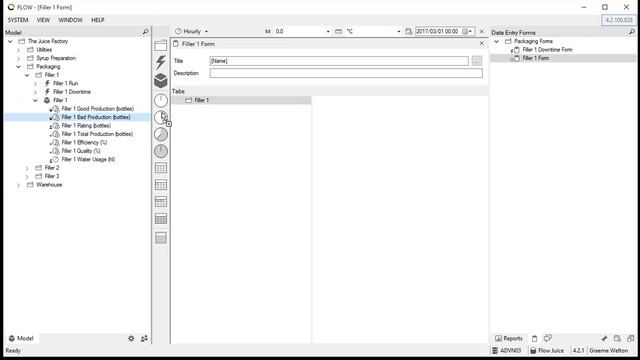The width and height of the screenshot is (640, 360).
Task: Select the bottom form list icon in toolbox
Action: click(x=161, y=238)
